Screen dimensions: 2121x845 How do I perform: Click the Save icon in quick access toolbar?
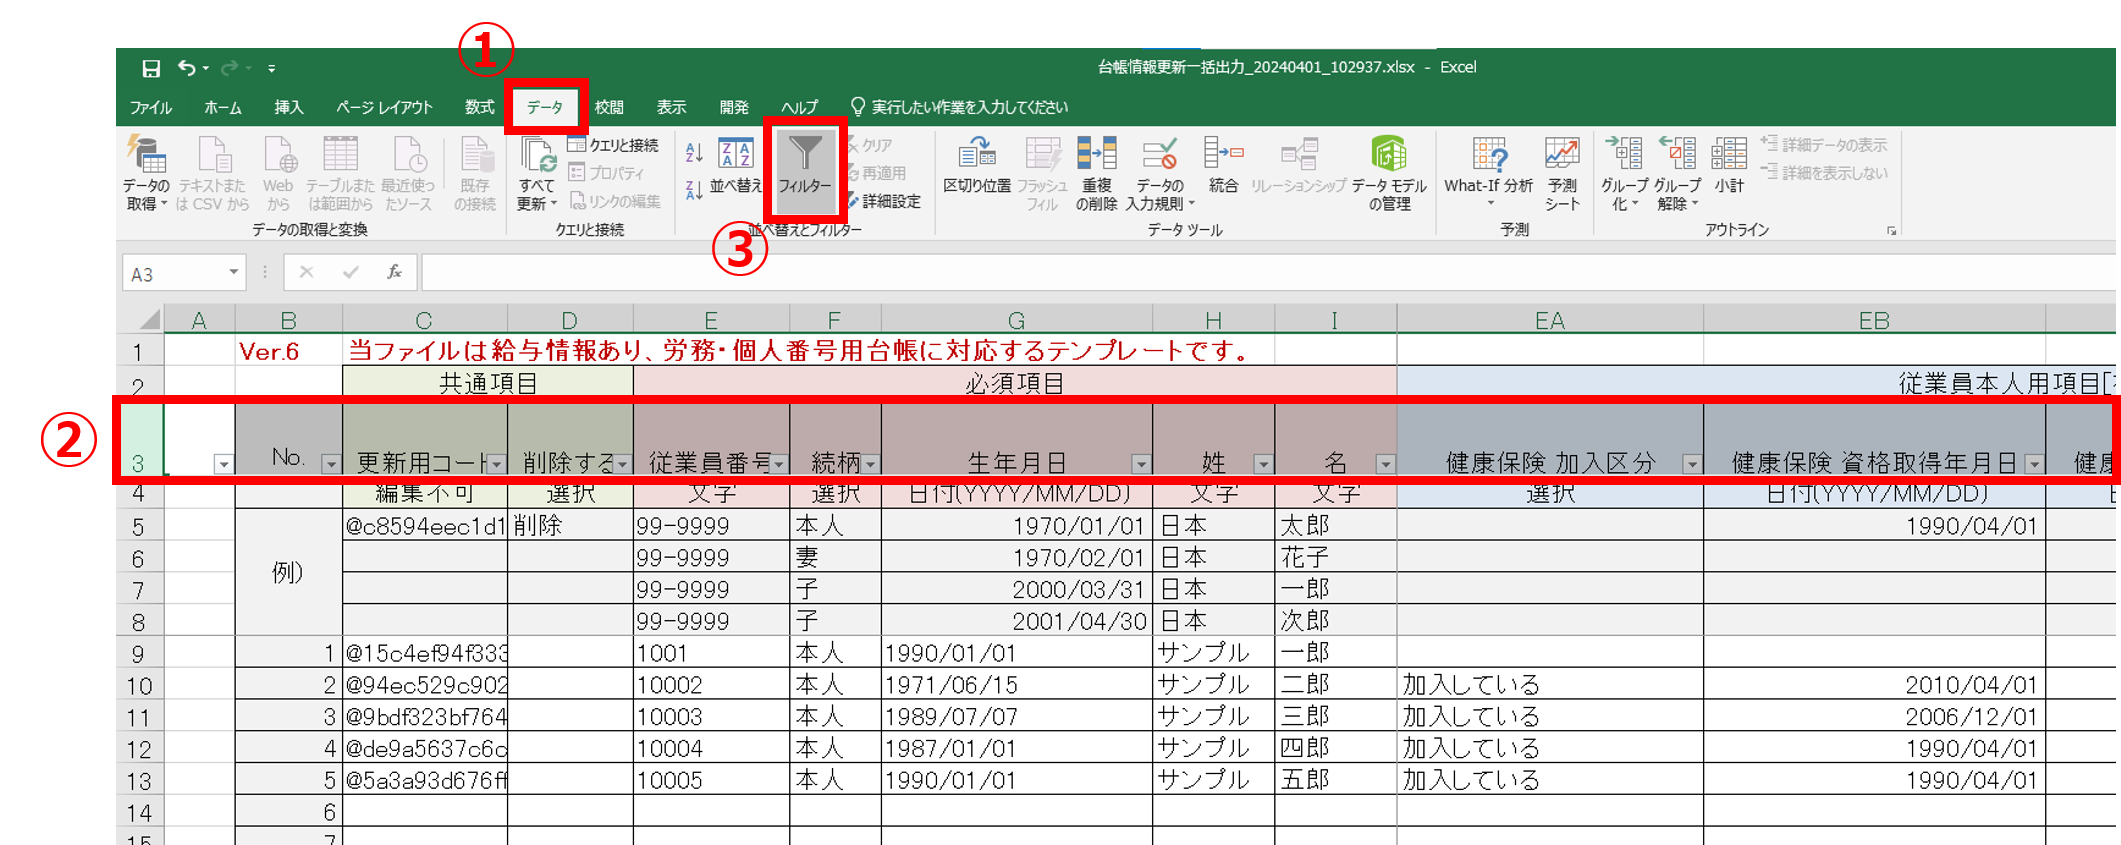point(151,68)
